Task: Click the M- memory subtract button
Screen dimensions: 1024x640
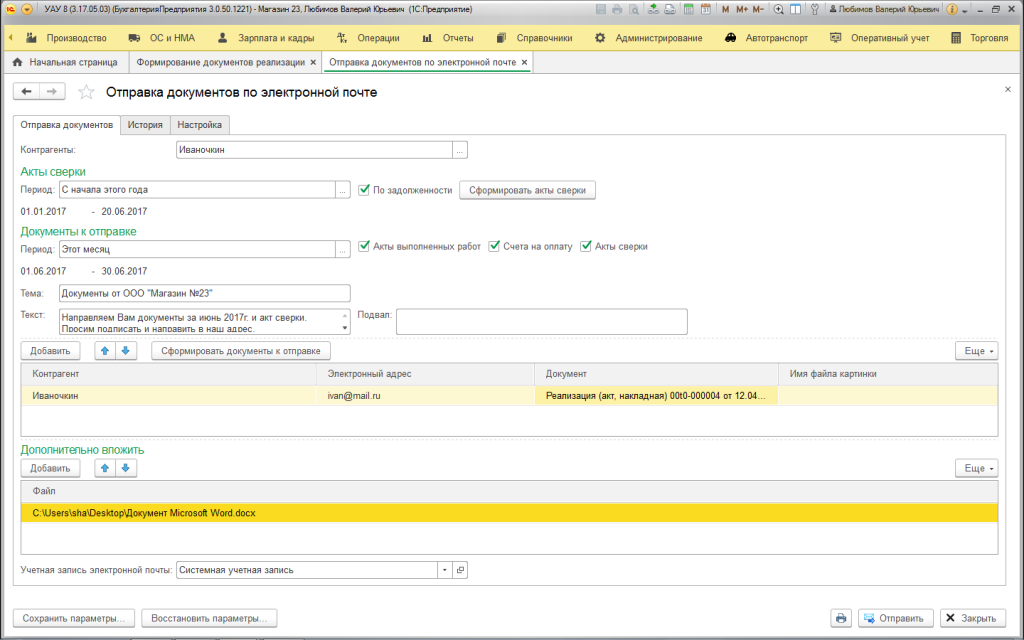Action: pos(758,10)
